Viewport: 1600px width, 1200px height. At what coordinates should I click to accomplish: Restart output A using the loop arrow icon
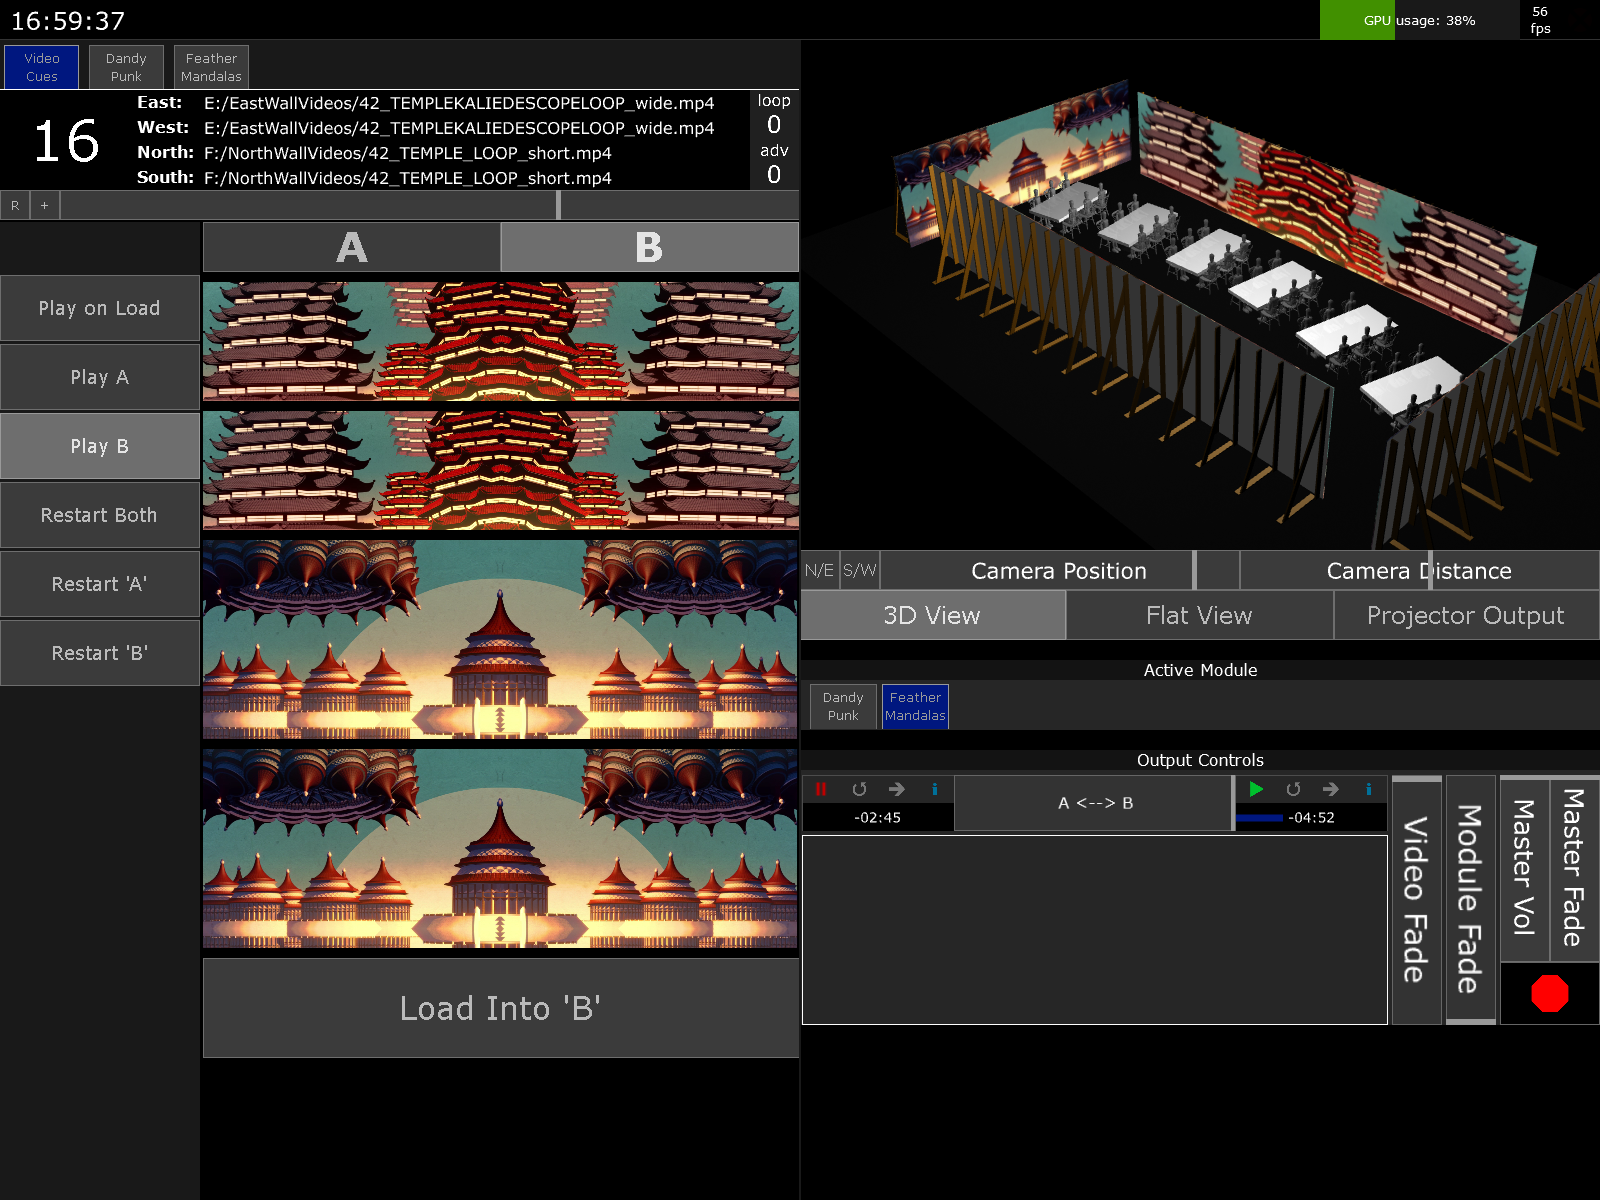tap(859, 789)
